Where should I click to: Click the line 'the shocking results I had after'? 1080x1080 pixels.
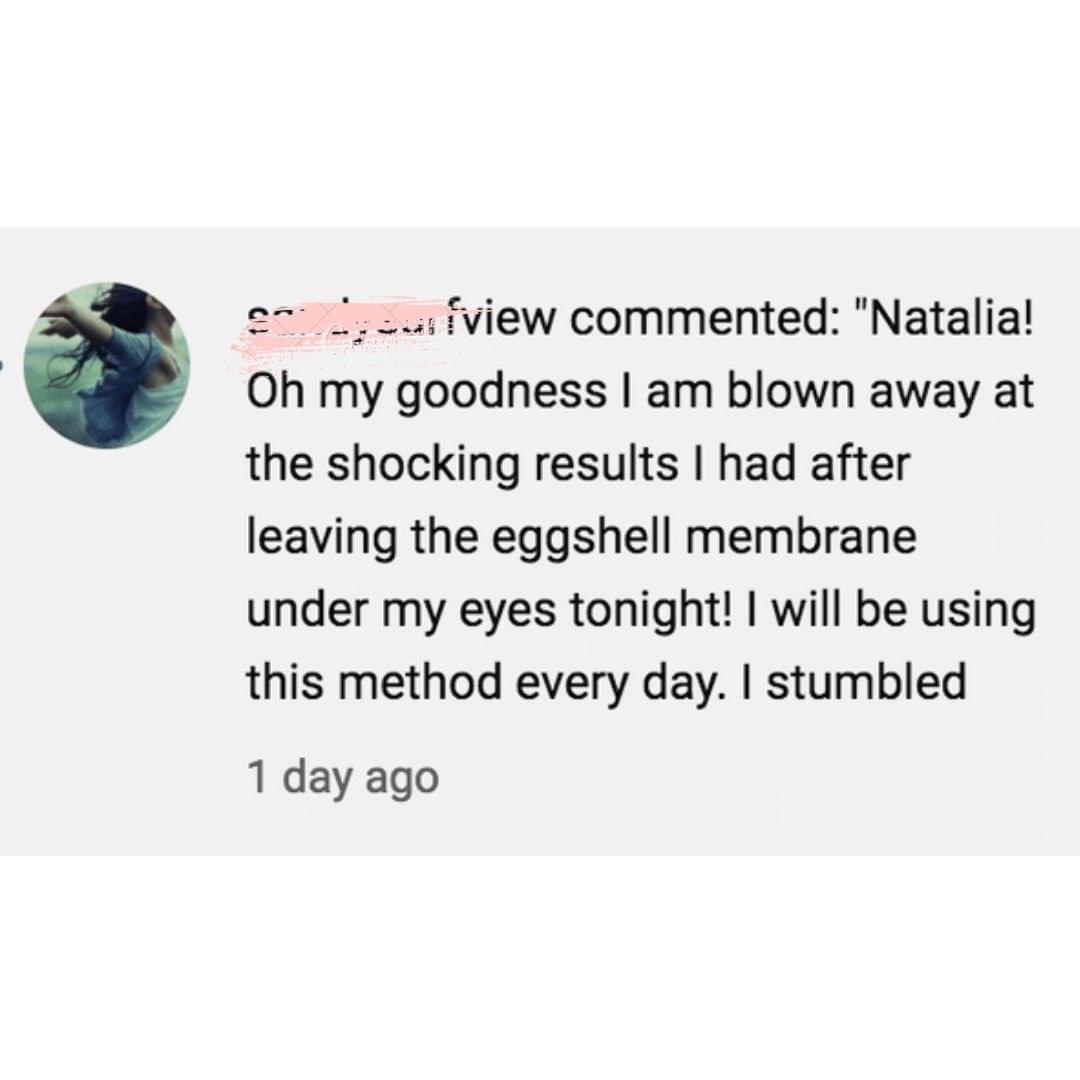coord(579,464)
